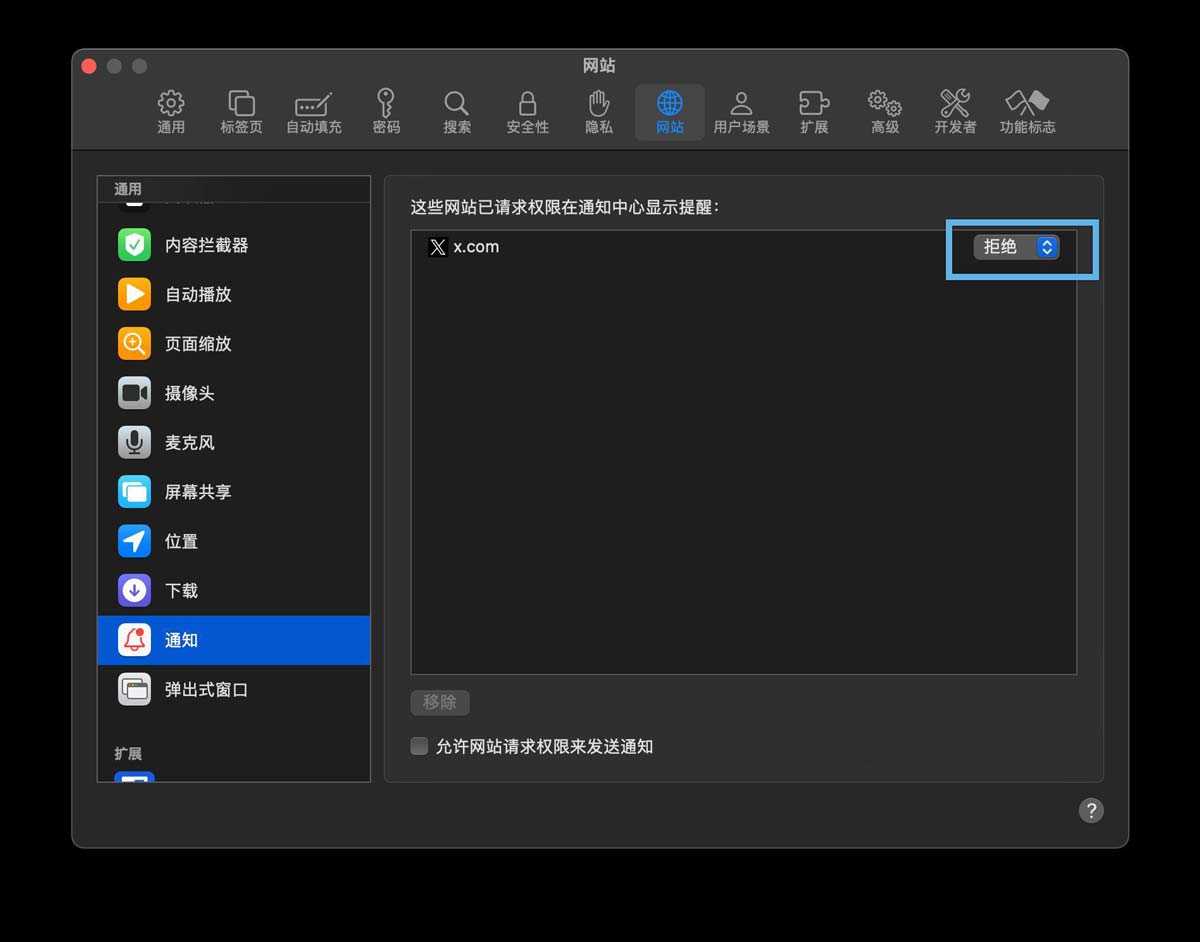The width and height of the screenshot is (1200, 942).
Task: Select the 开发者 (Developer) settings icon
Action: [x=954, y=110]
